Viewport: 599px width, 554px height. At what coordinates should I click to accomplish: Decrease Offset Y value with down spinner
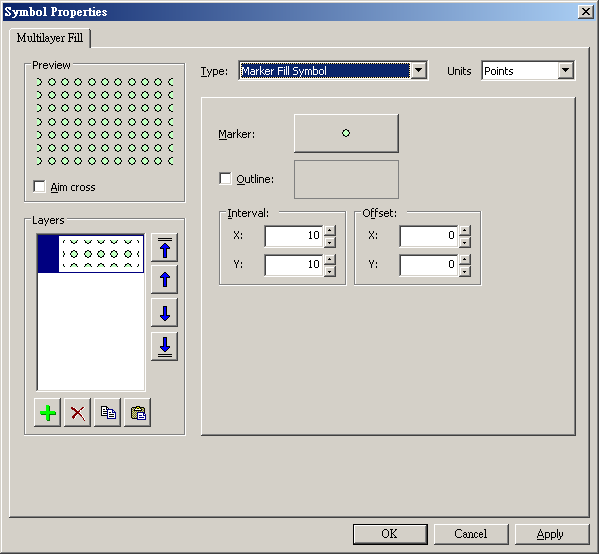[465, 271]
